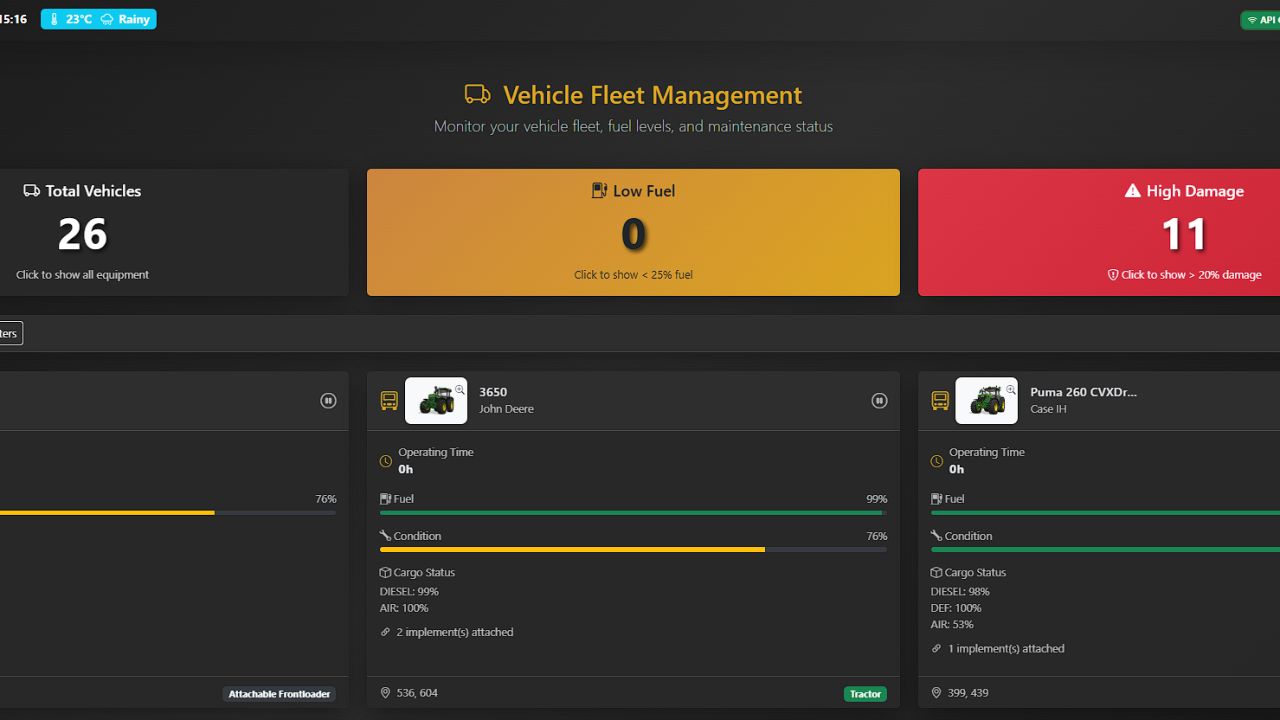
Task: Click the 23°C Rainy weather badge
Action: point(98,19)
